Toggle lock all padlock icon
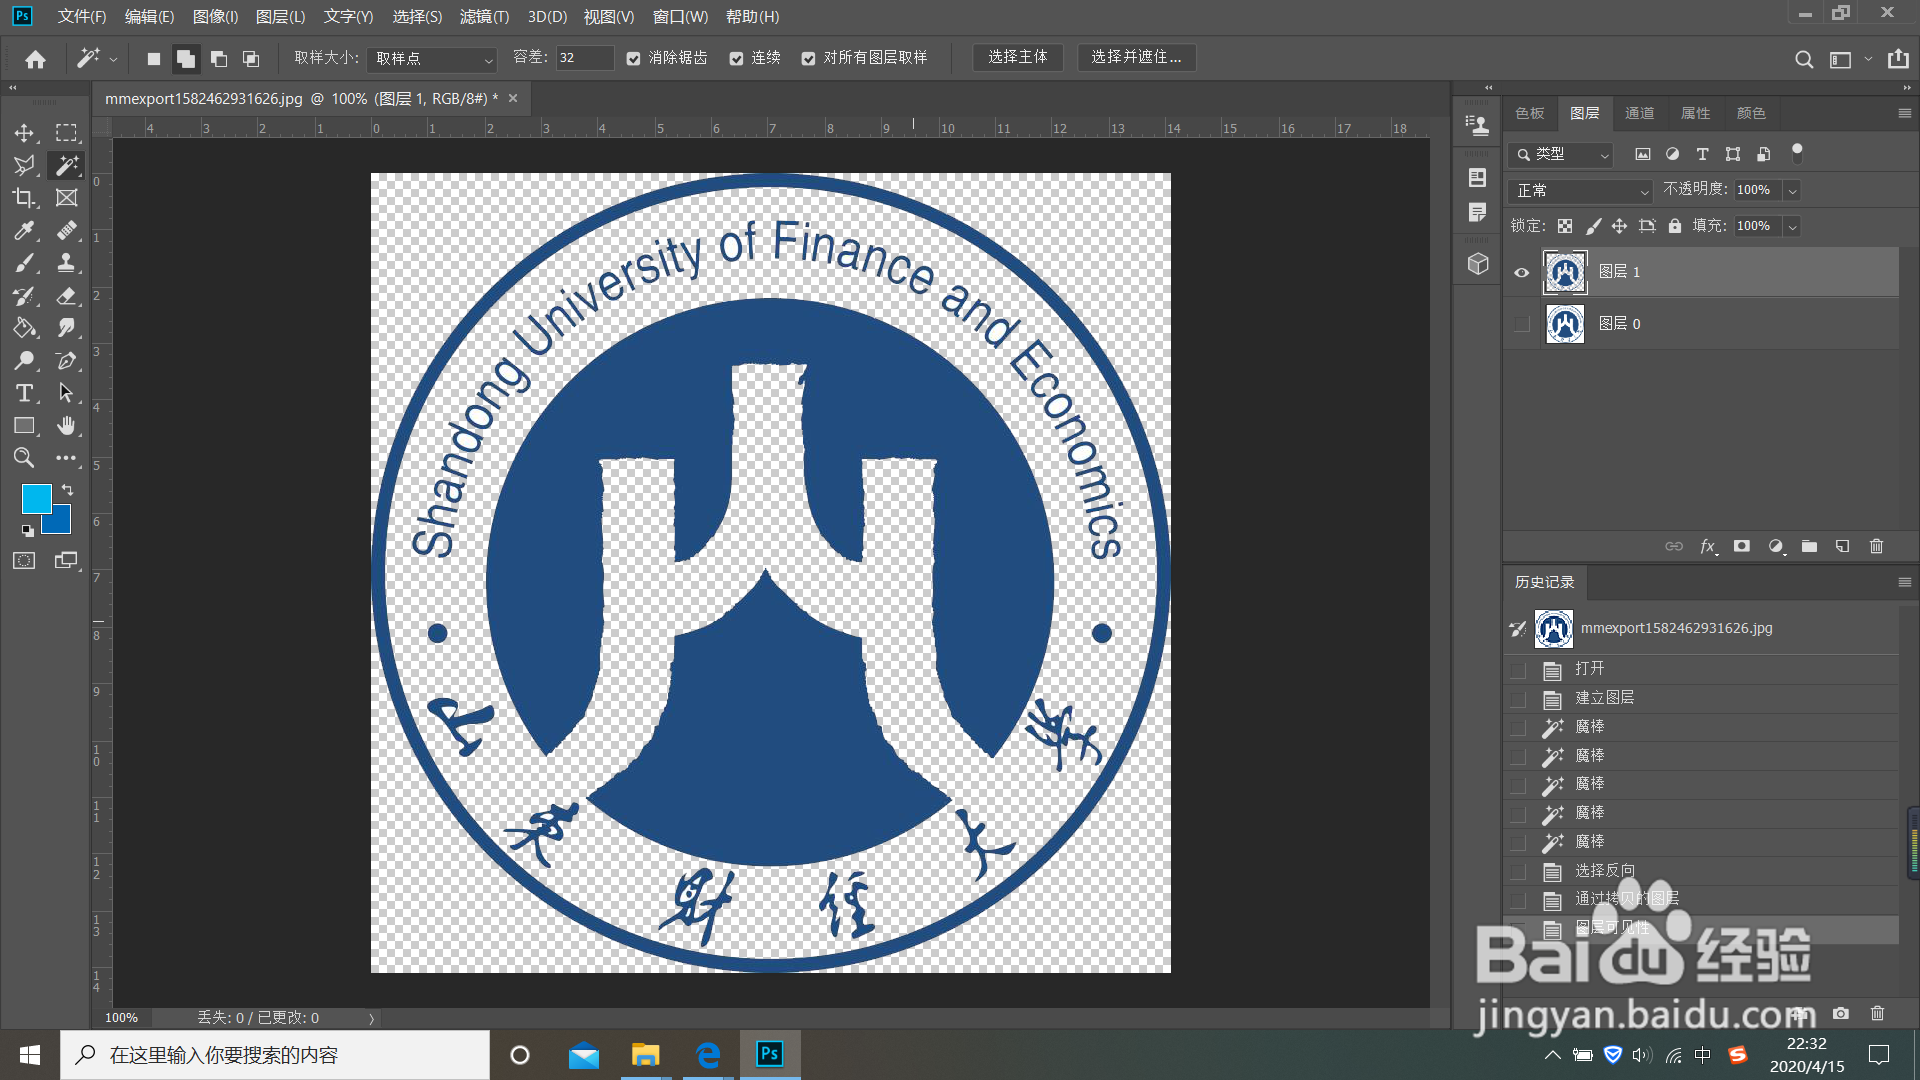The width and height of the screenshot is (1920, 1080). (x=1675, y=226)
